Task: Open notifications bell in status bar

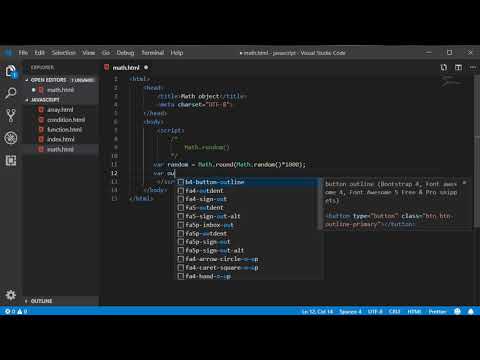Action: coord(471,311)
